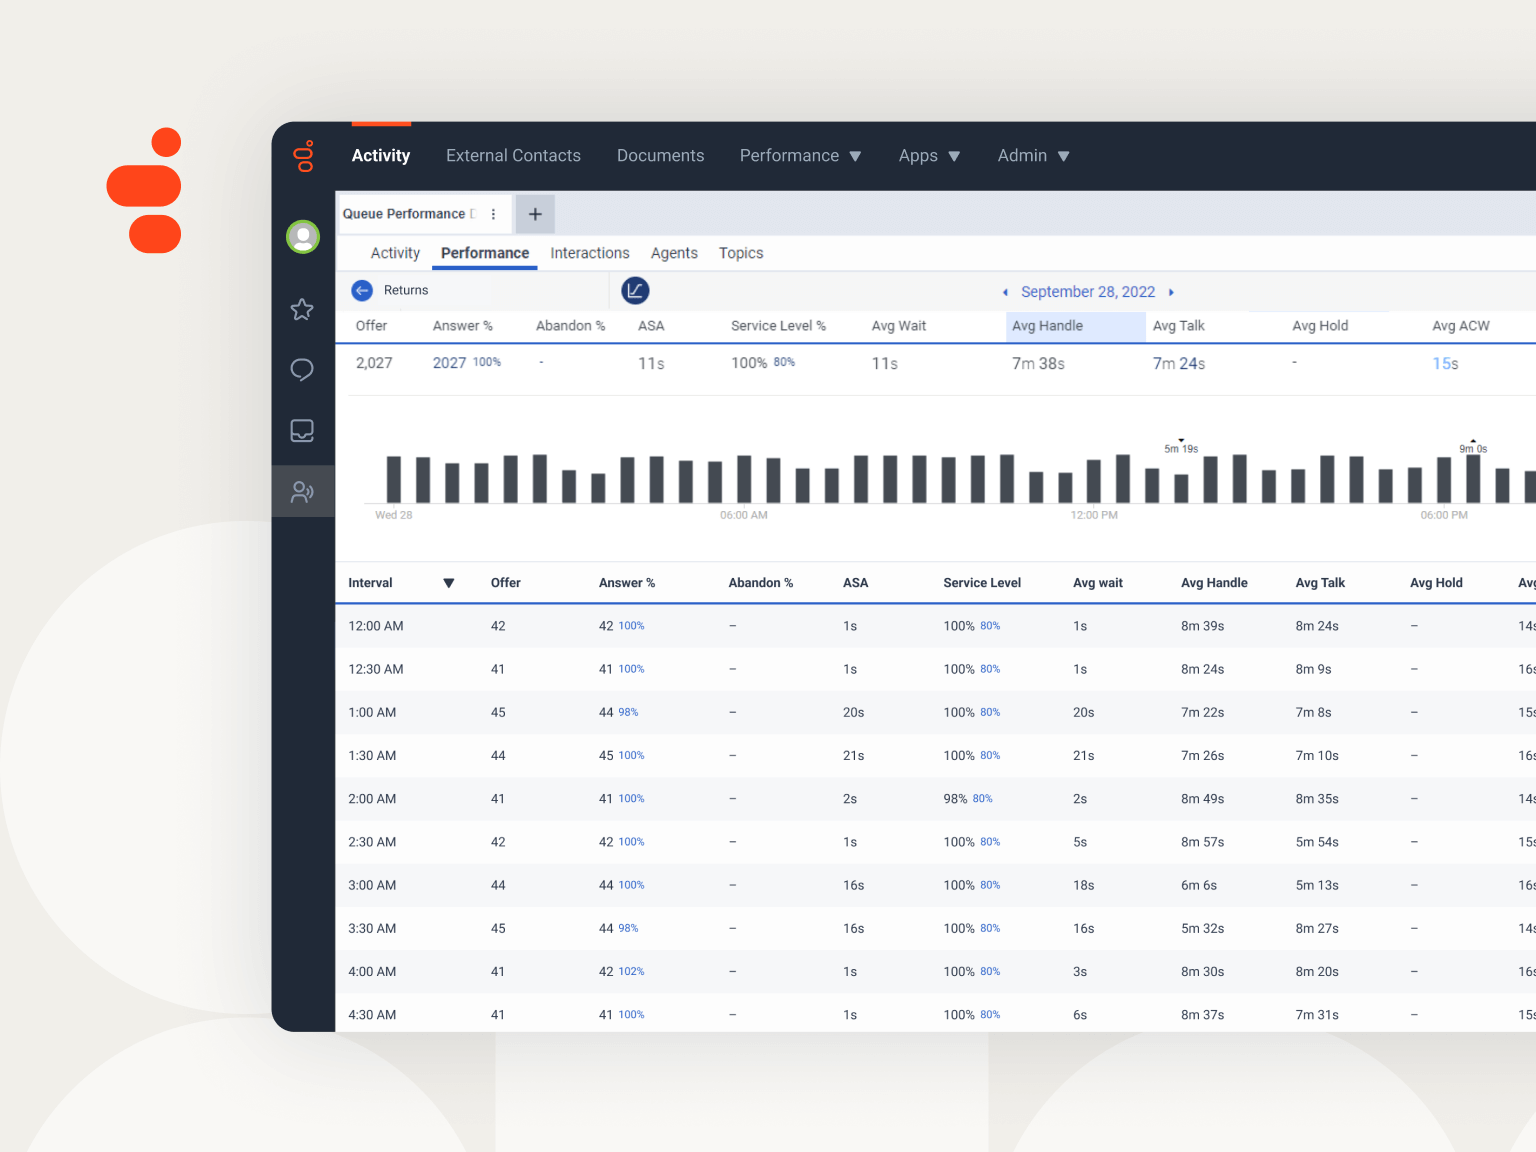
Task: Select the 12:30 AM interval row
Action: click(935, 669)
